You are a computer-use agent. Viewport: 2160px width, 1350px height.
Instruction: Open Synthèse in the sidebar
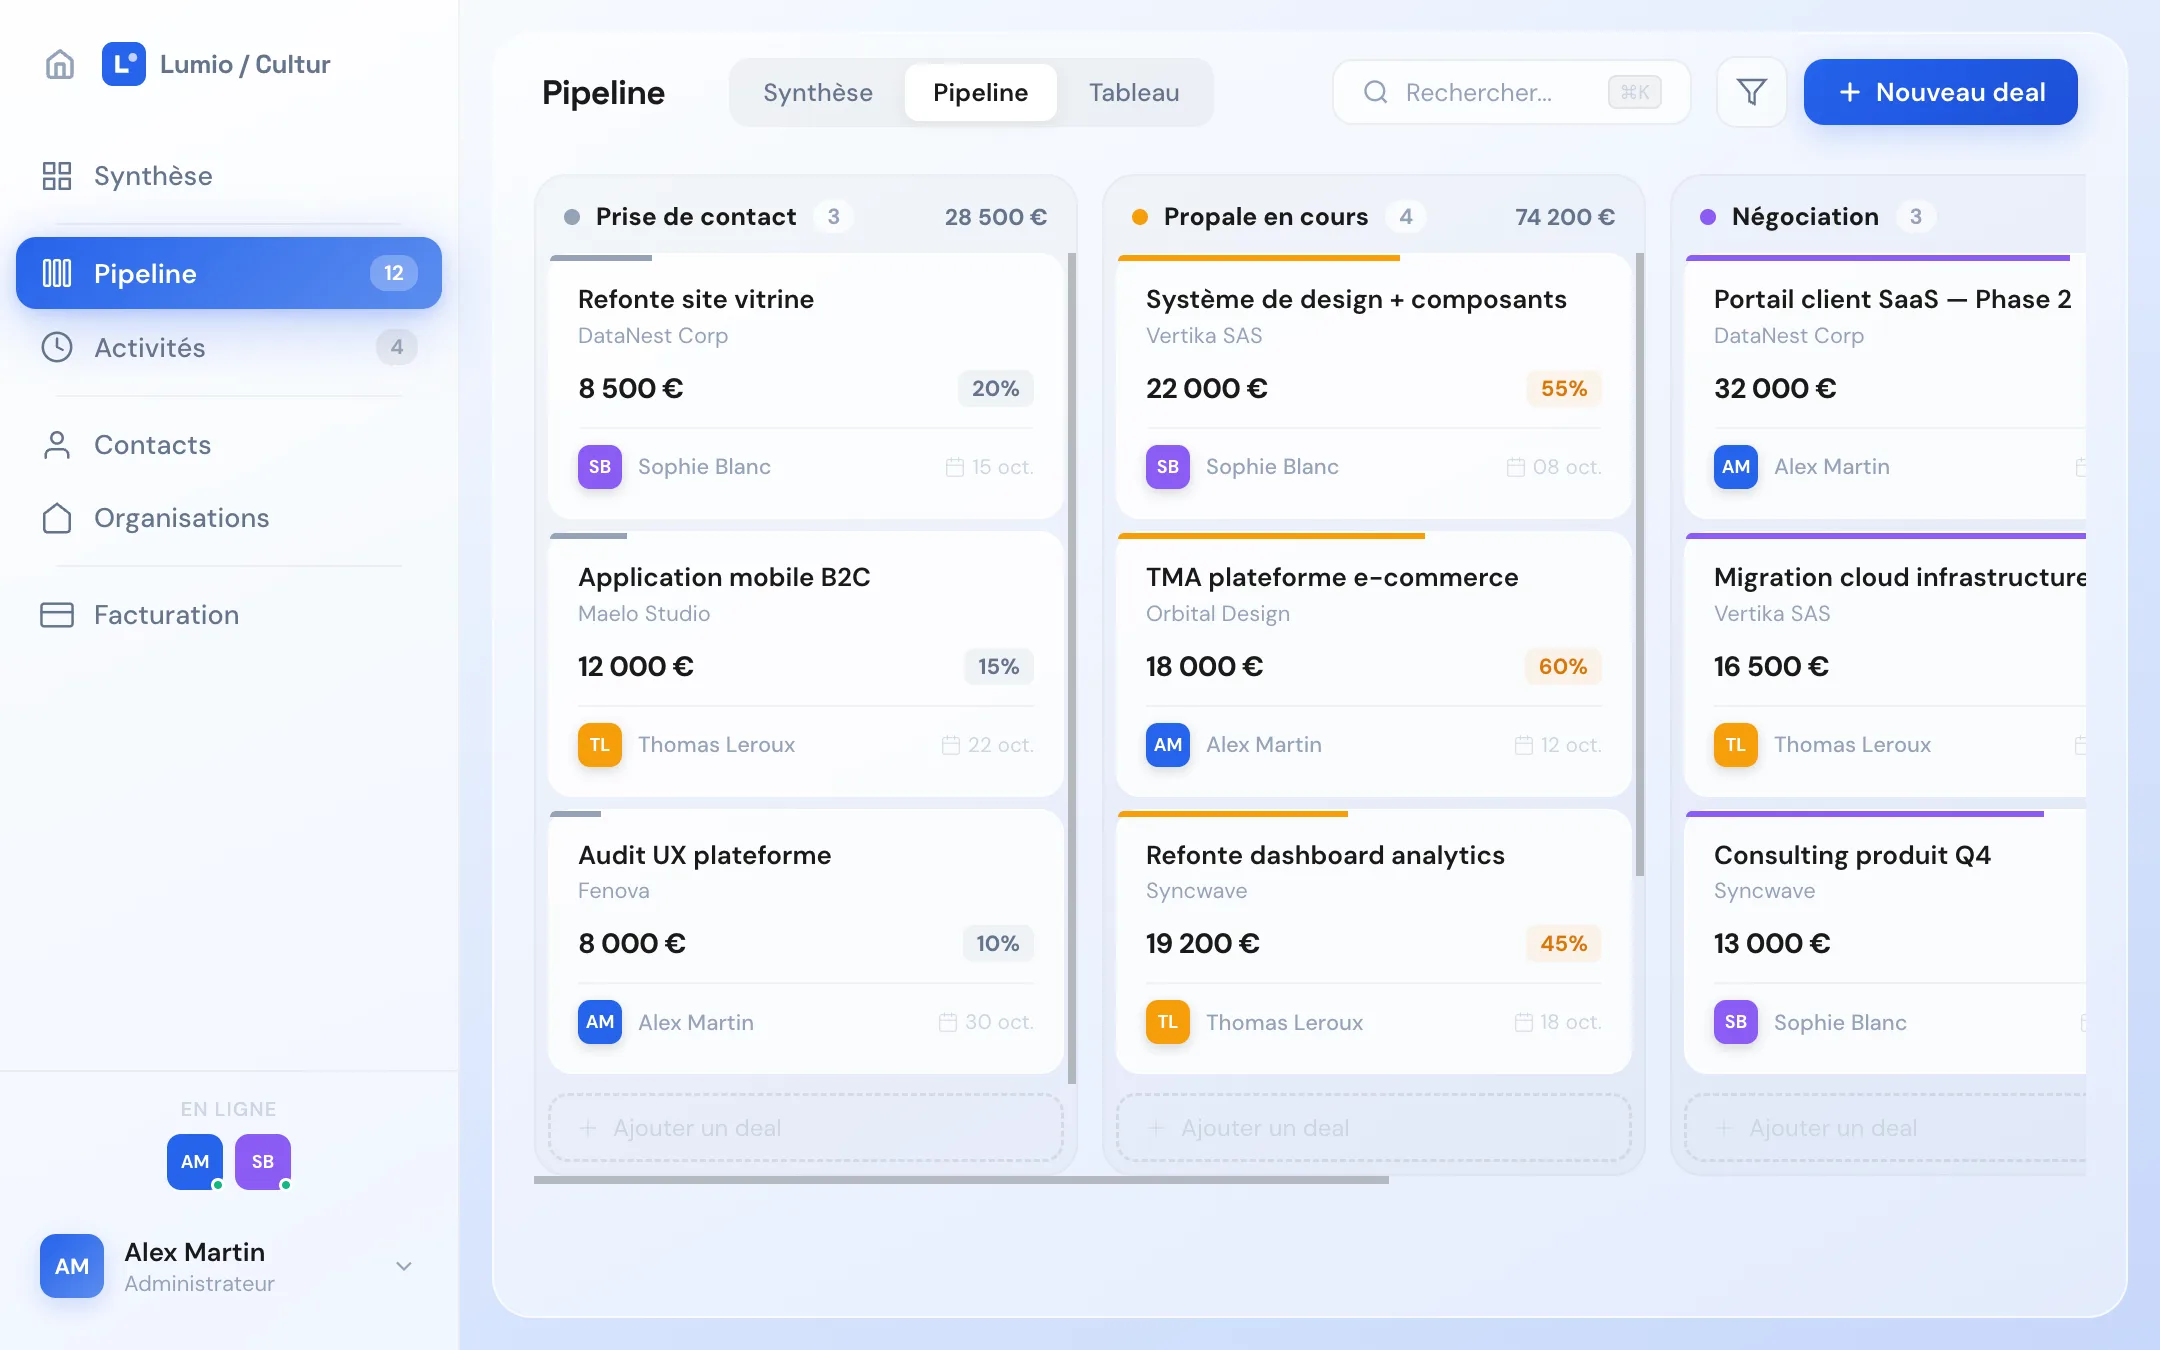(229, 176)
